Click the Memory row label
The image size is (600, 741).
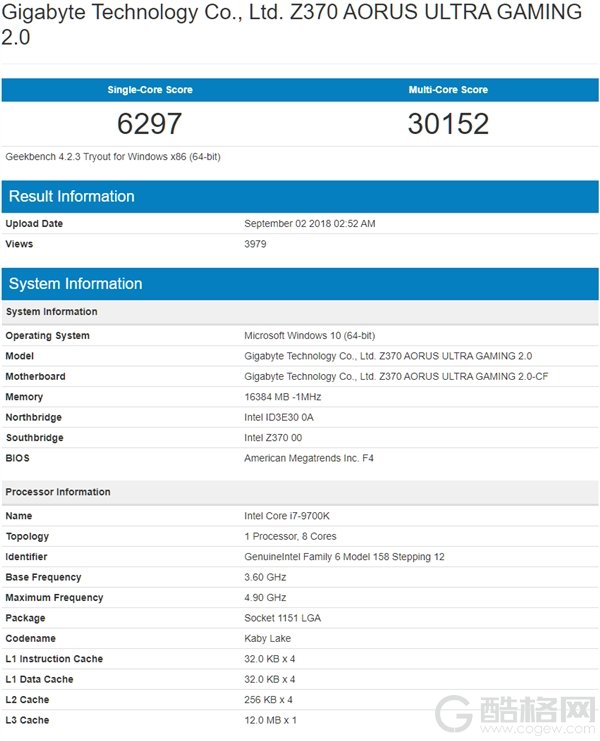[x=24, y=397]
